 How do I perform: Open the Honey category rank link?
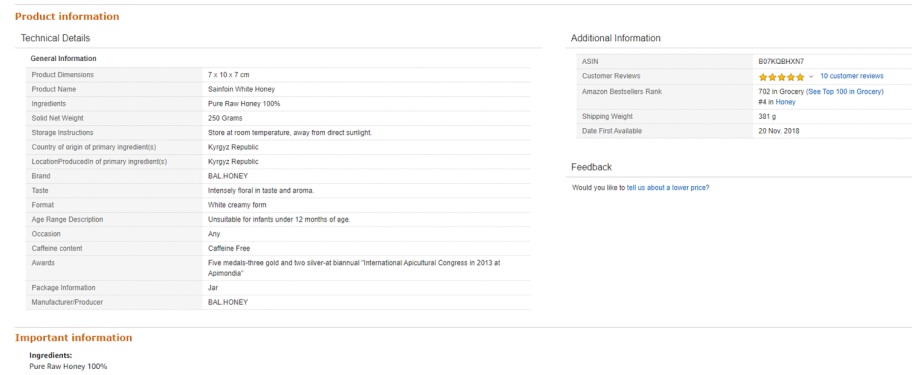(x=785, y=102)
